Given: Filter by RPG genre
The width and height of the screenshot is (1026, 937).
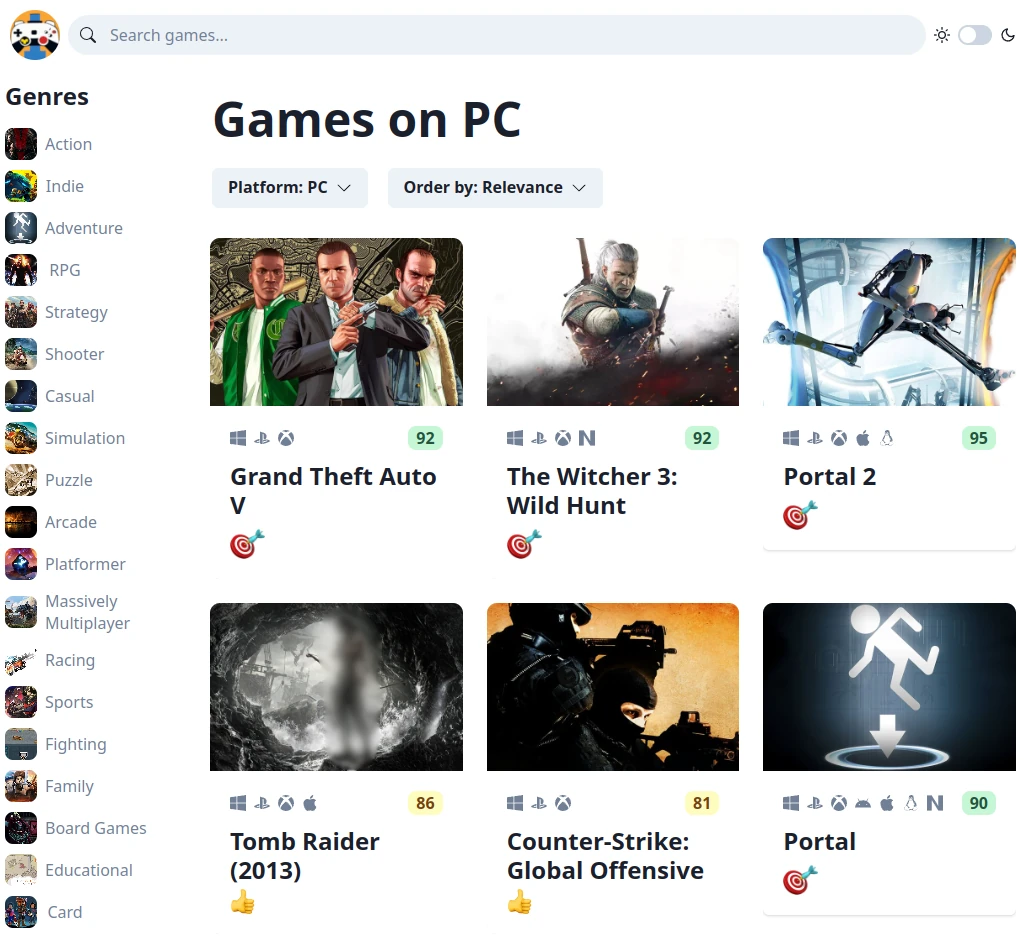Looking at the screenshot, I should [65, 270].
